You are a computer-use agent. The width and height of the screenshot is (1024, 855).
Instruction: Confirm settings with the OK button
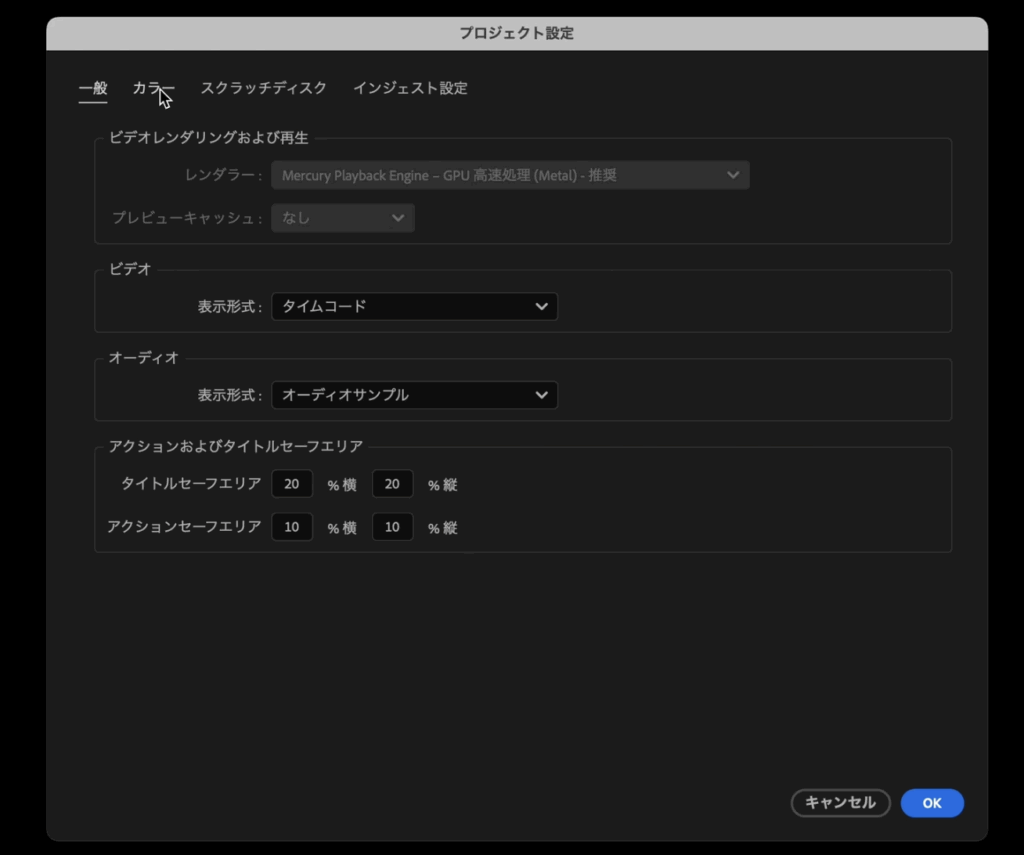pyautogui.click(x=931, y=803)
